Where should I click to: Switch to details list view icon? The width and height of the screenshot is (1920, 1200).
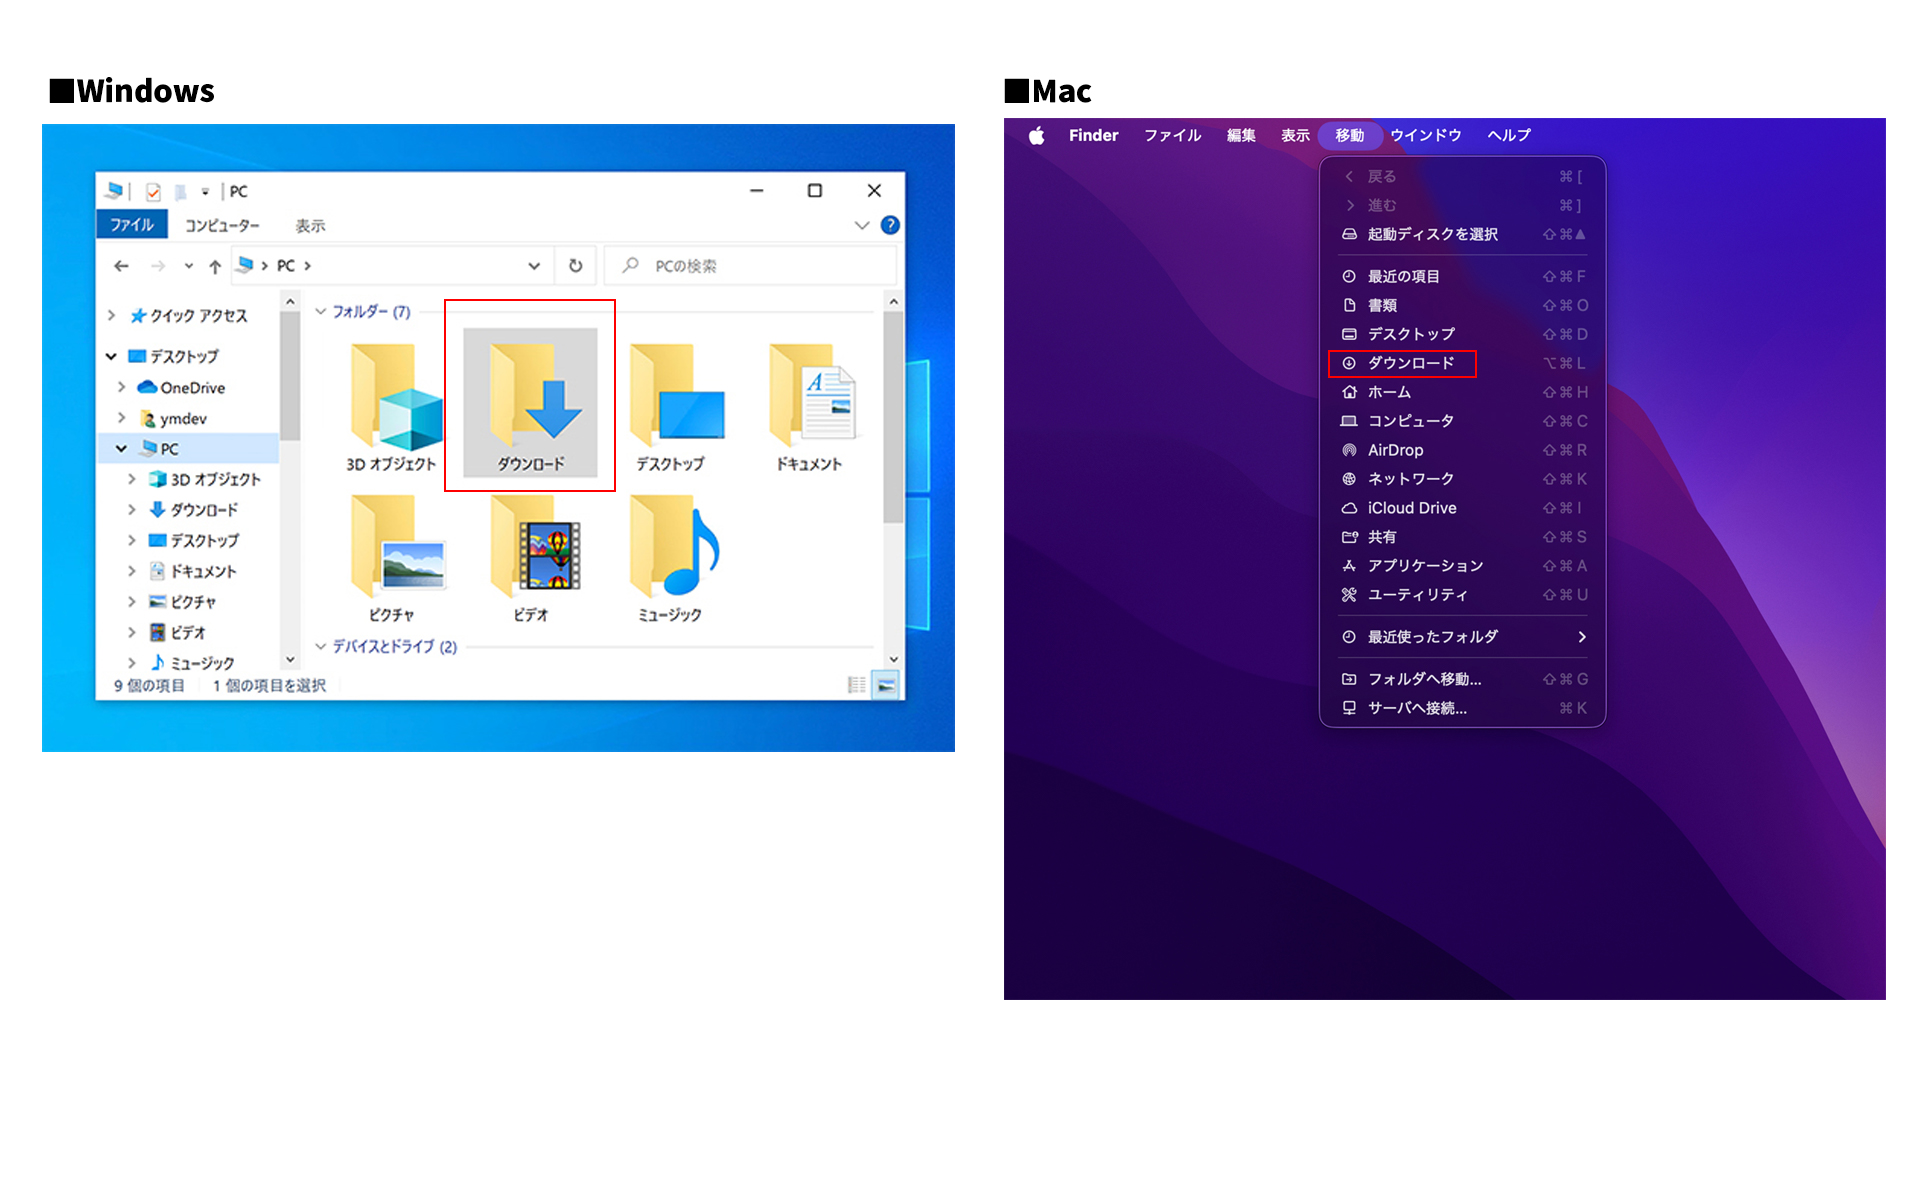(857, 685)
